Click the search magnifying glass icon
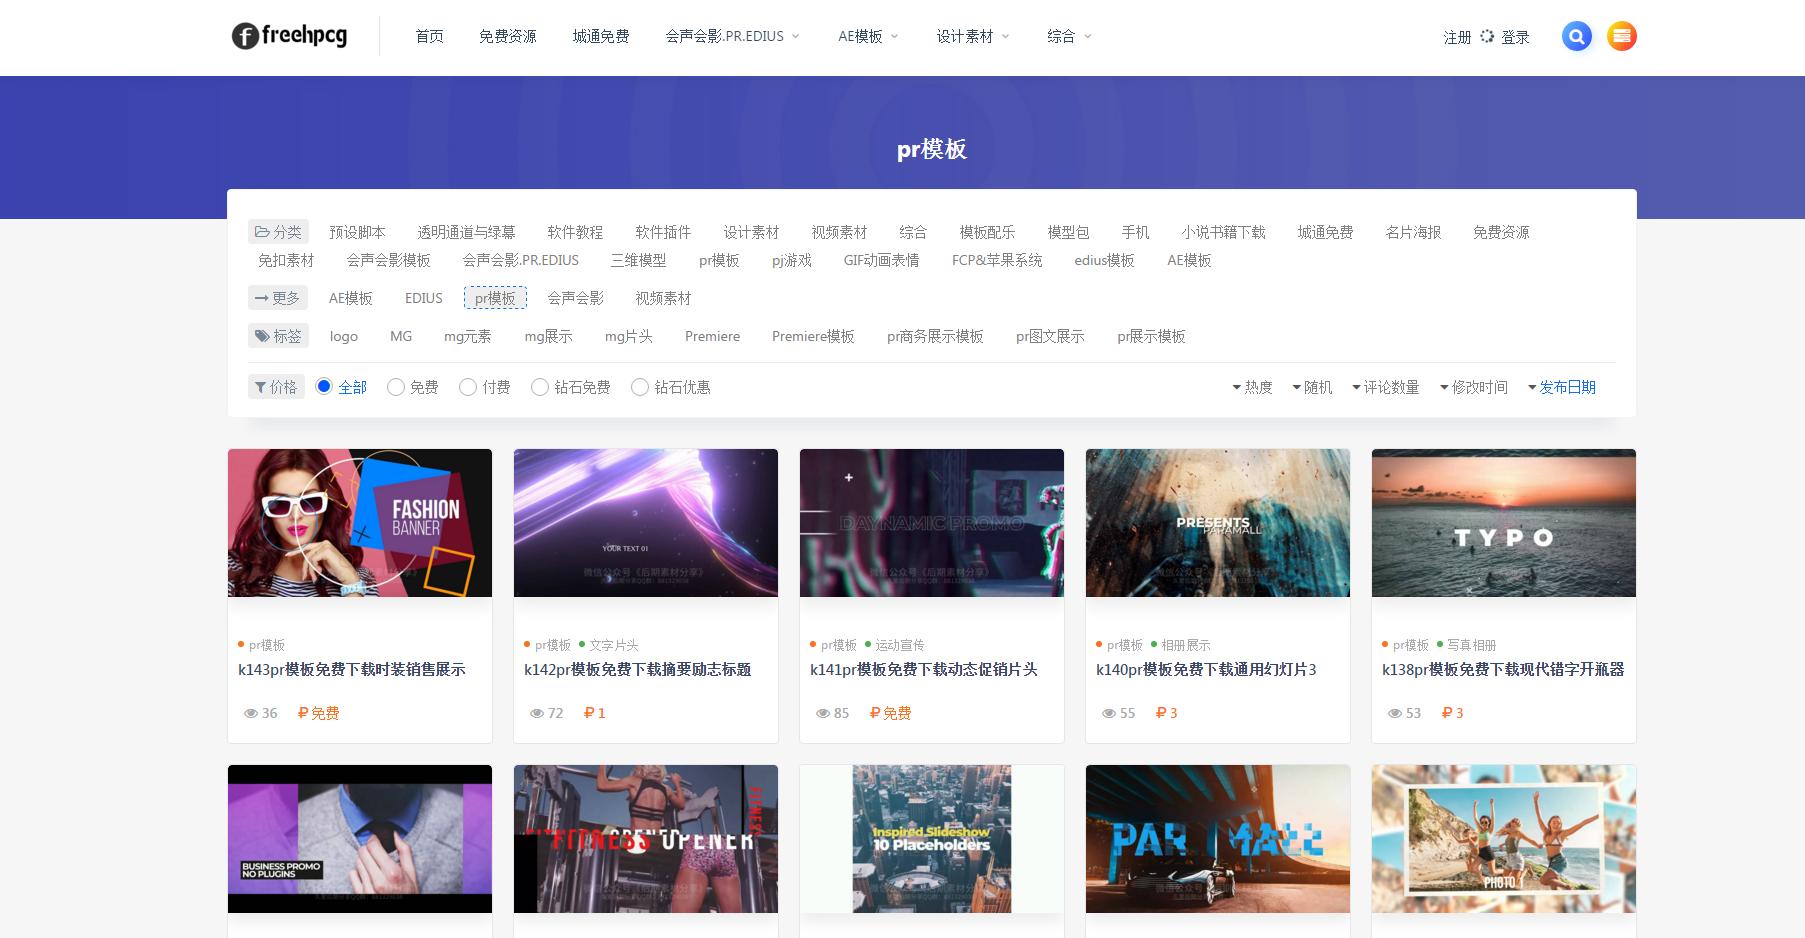The width and height of the screenshot is (1805, 938). tap(1577, 36)
